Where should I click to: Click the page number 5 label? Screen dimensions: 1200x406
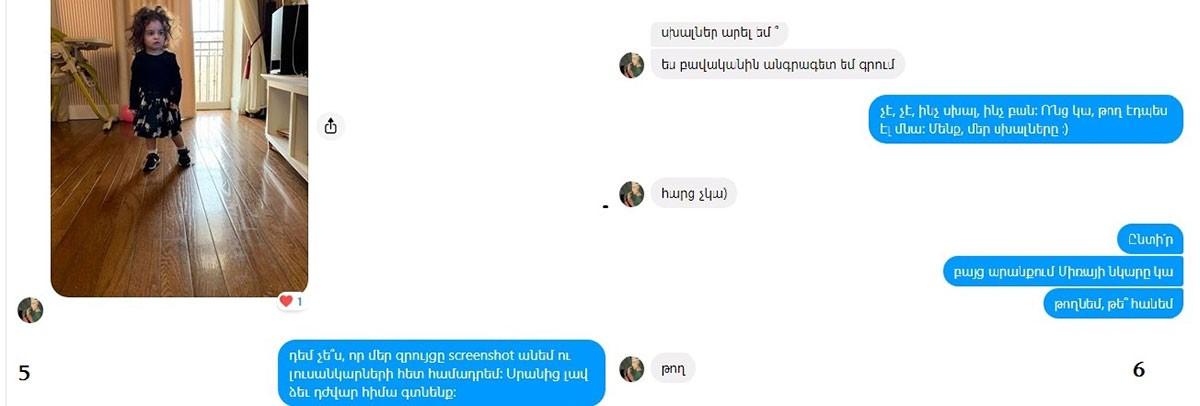coord(24,372)
